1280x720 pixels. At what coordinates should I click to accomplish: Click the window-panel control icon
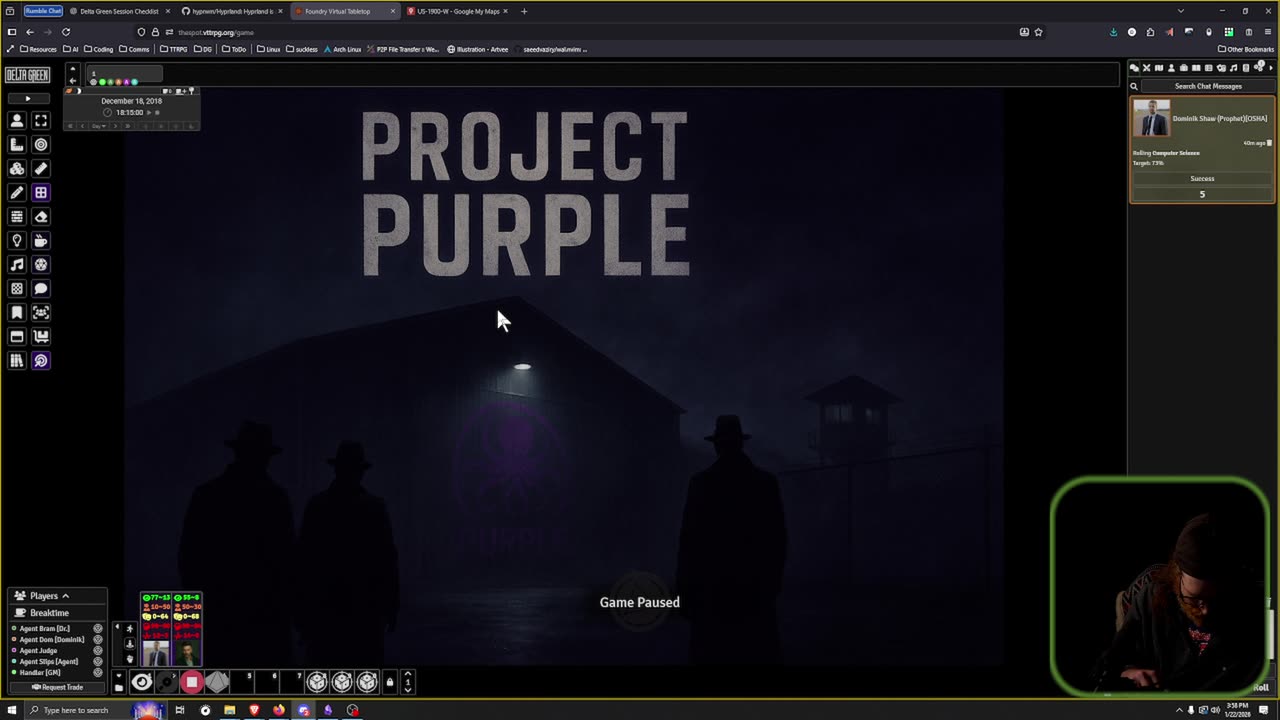[17, 337]
